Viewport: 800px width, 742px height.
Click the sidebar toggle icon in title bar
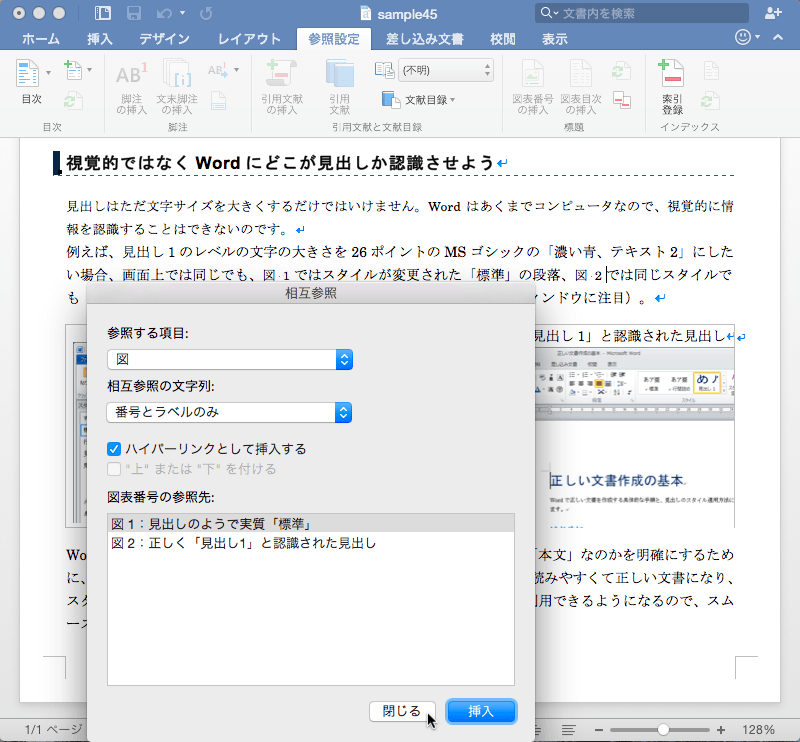click(x=103, y=13)
